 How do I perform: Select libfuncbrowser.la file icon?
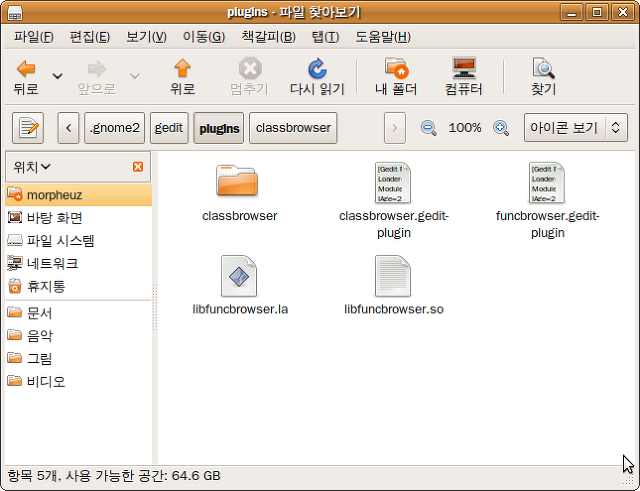[239, 276]
